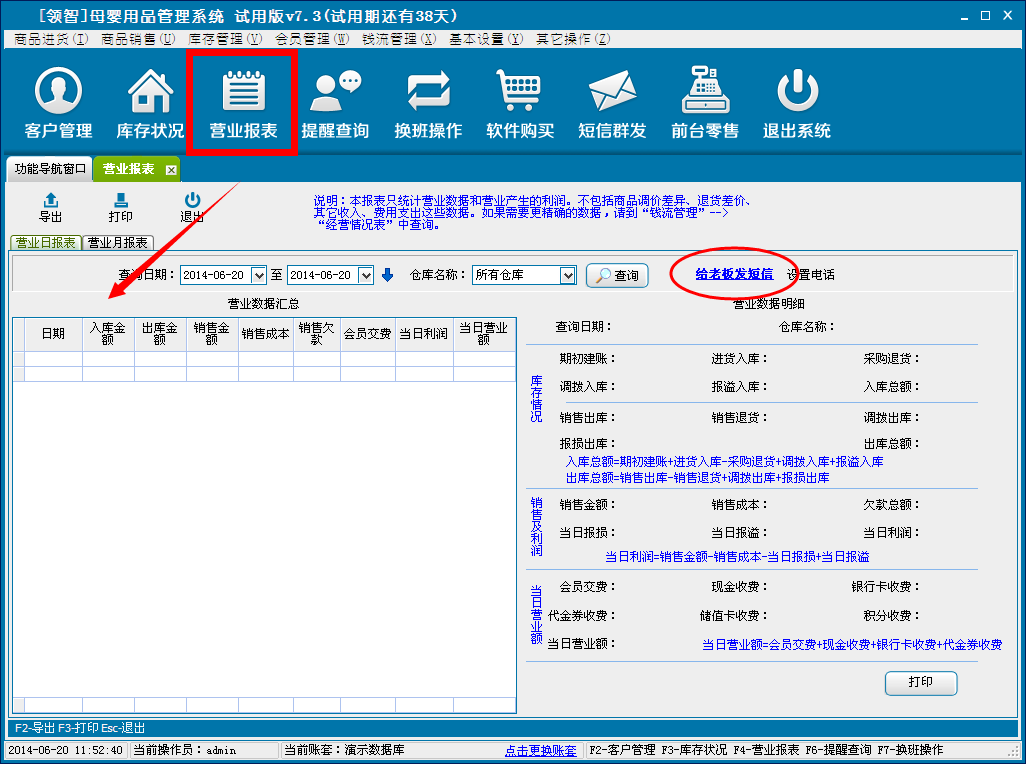1026x764 pixels.
Task: Expand the start date dropdown
Action: (x=259, y=275)
